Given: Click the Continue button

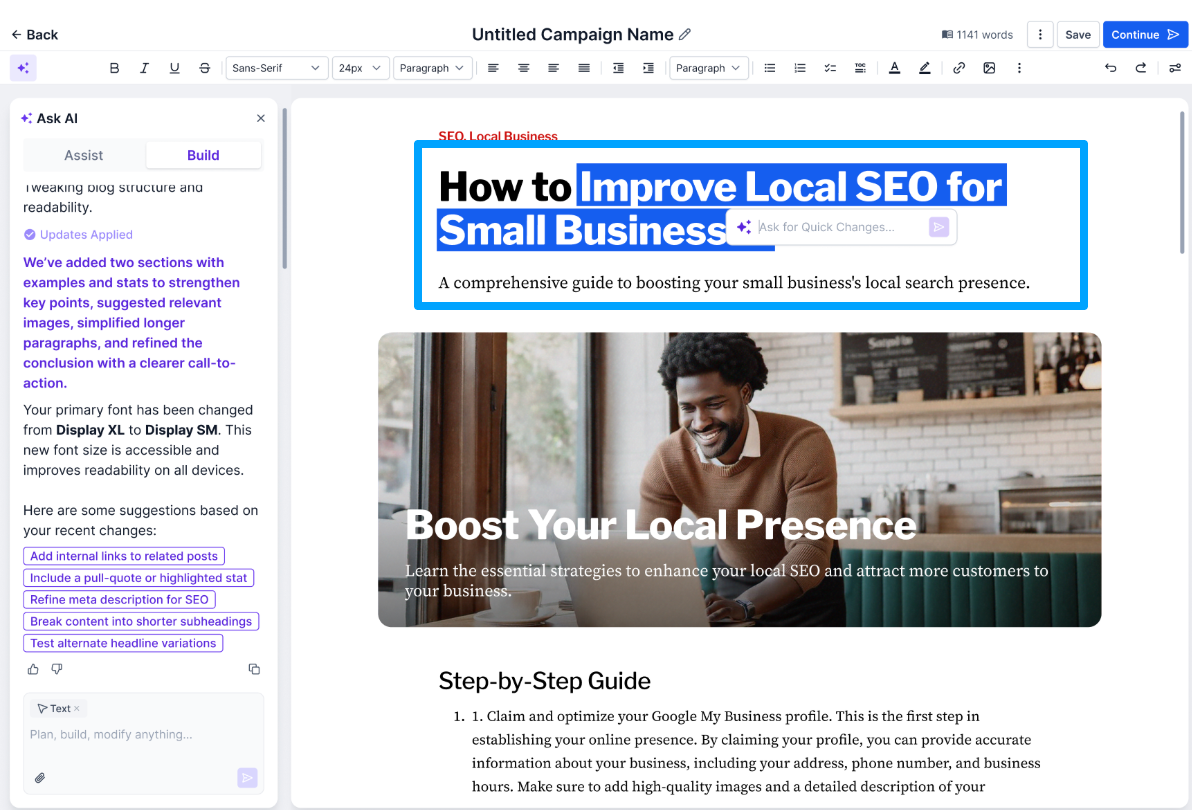Looking at the screenshot, I should point(1145,35).
